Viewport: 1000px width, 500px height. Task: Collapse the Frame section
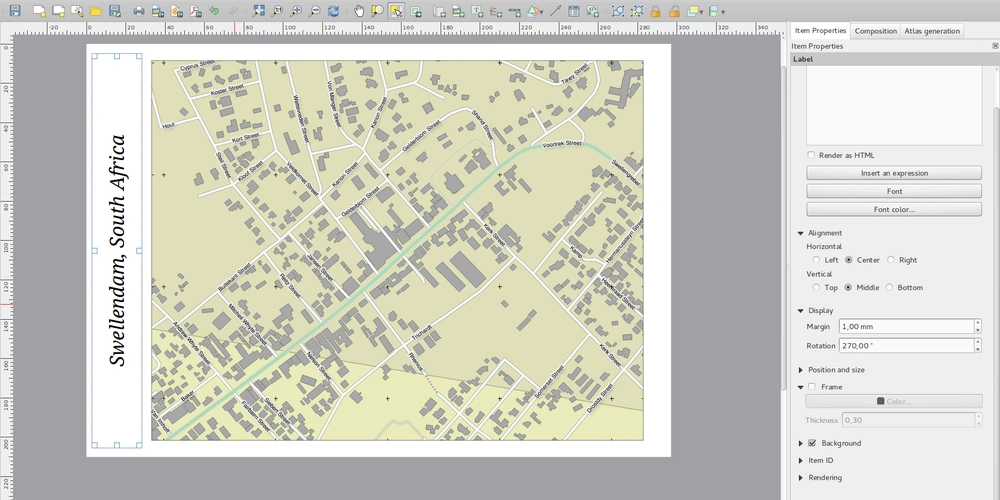coord(800,387)
